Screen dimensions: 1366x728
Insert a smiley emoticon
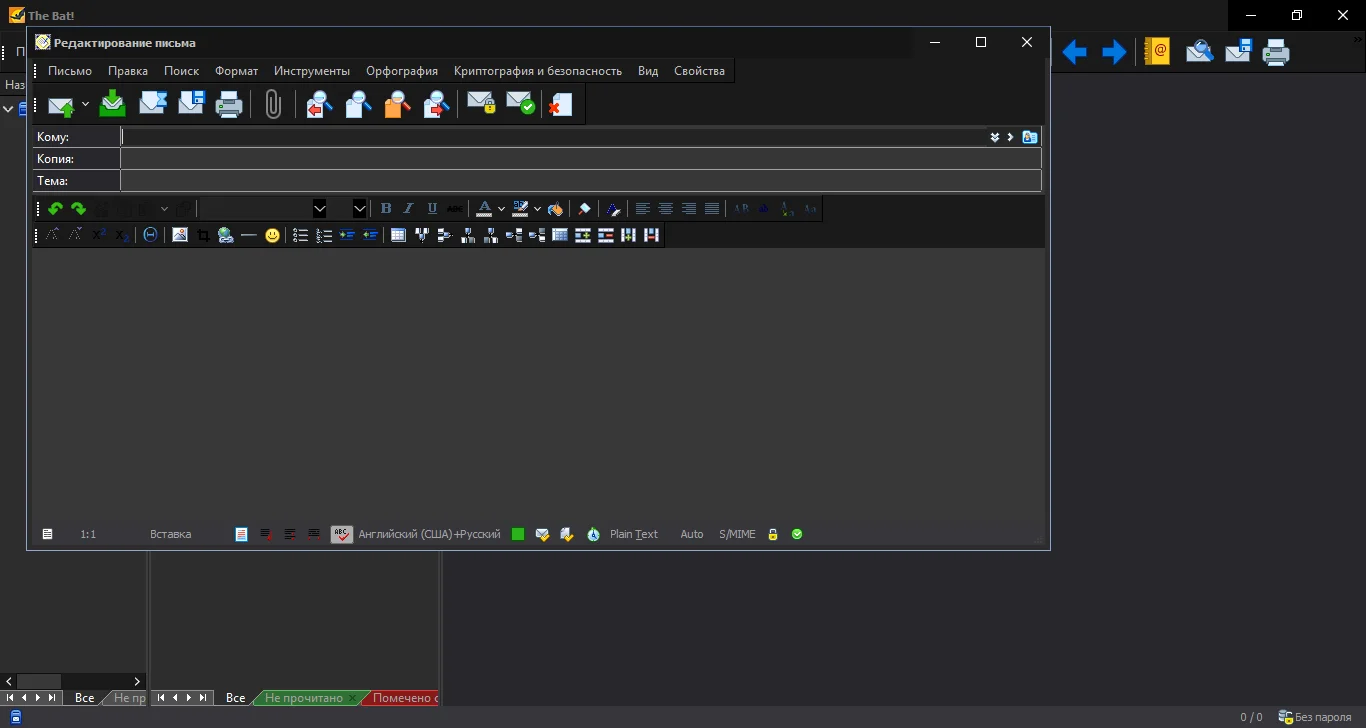(x=272, y=235)
